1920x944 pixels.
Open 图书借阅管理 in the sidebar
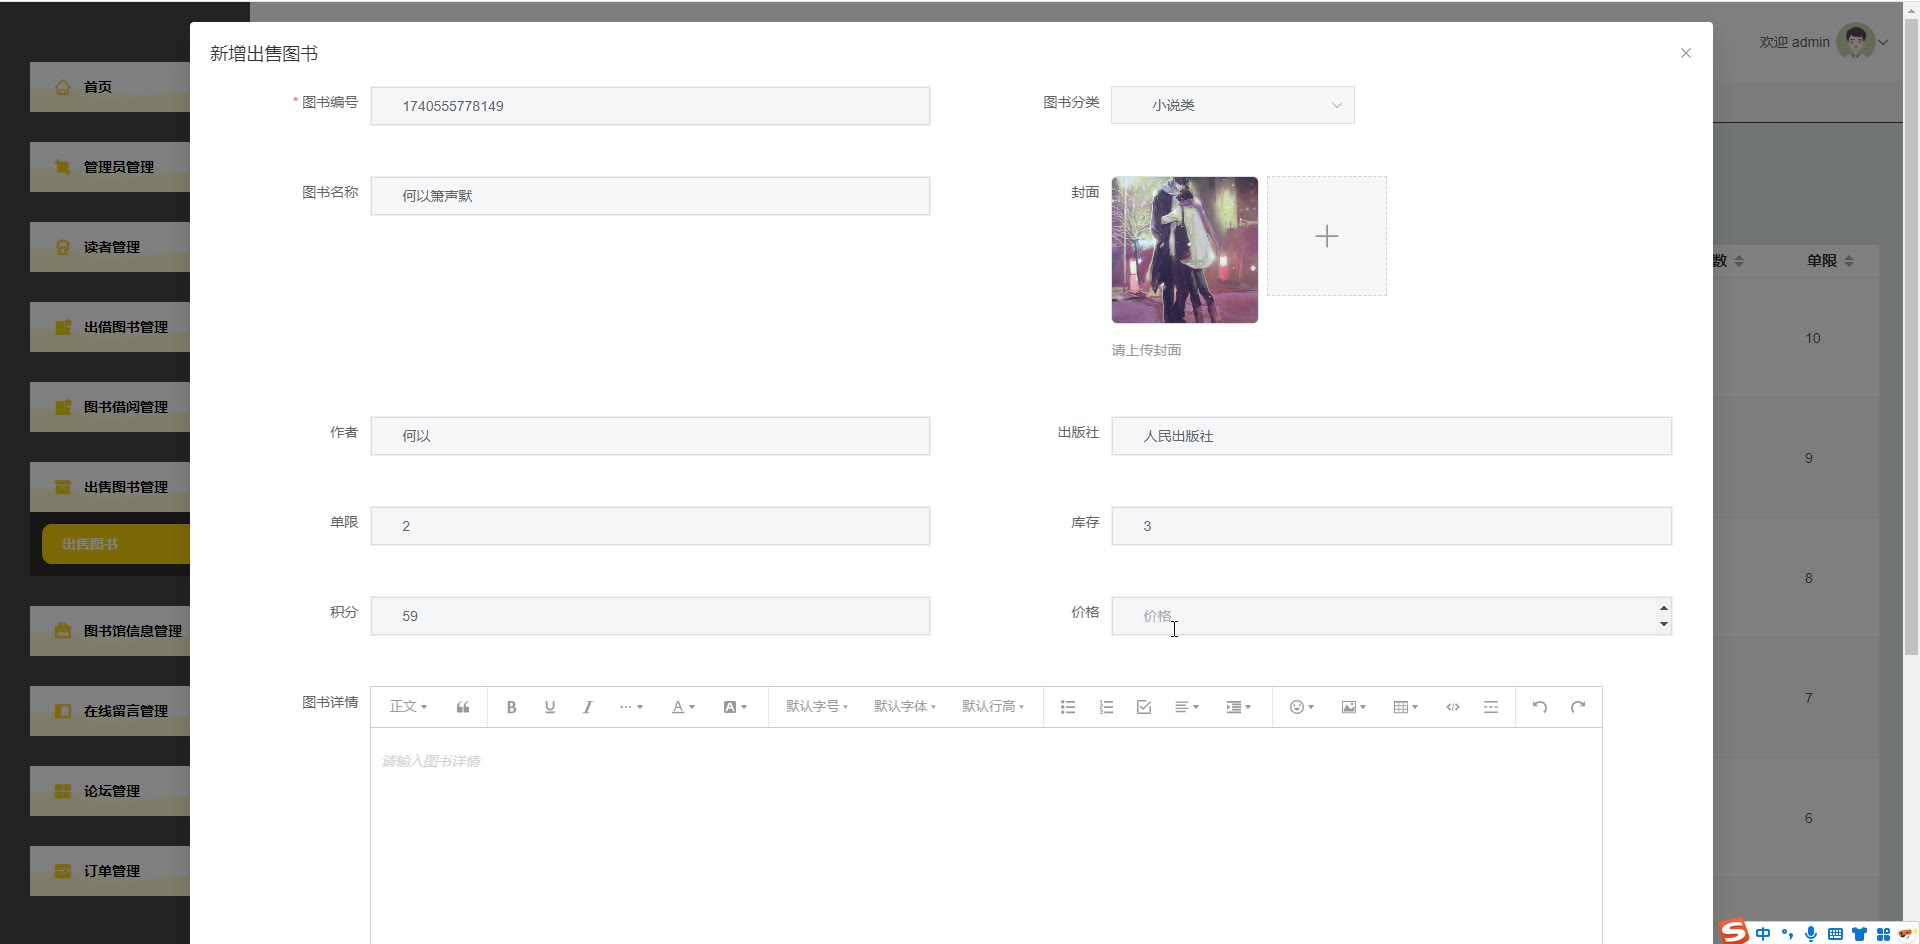pyautogui.click(x=110, y=407)
